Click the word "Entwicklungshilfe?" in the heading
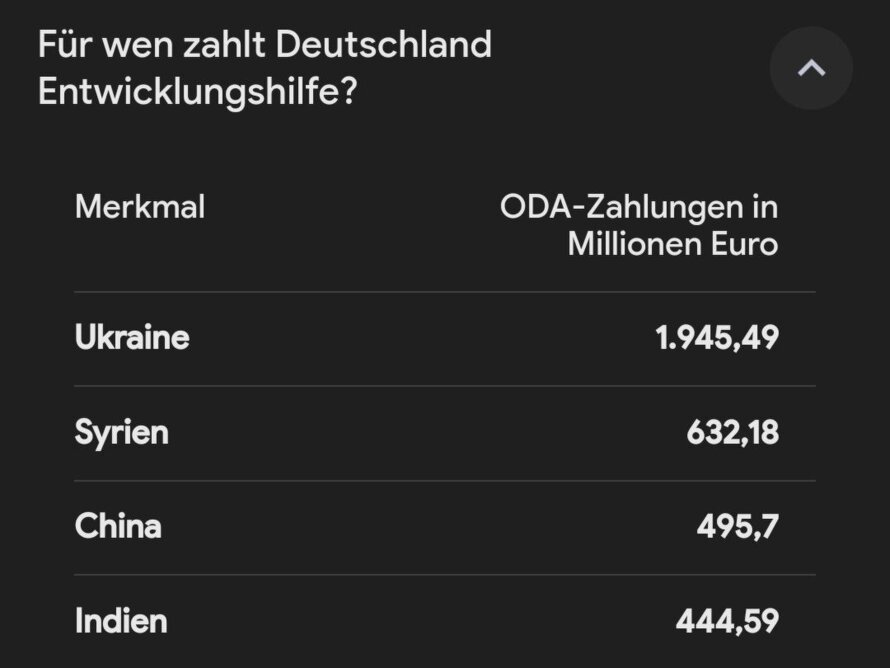The image size is (890, 668). [x=199, y=91]
